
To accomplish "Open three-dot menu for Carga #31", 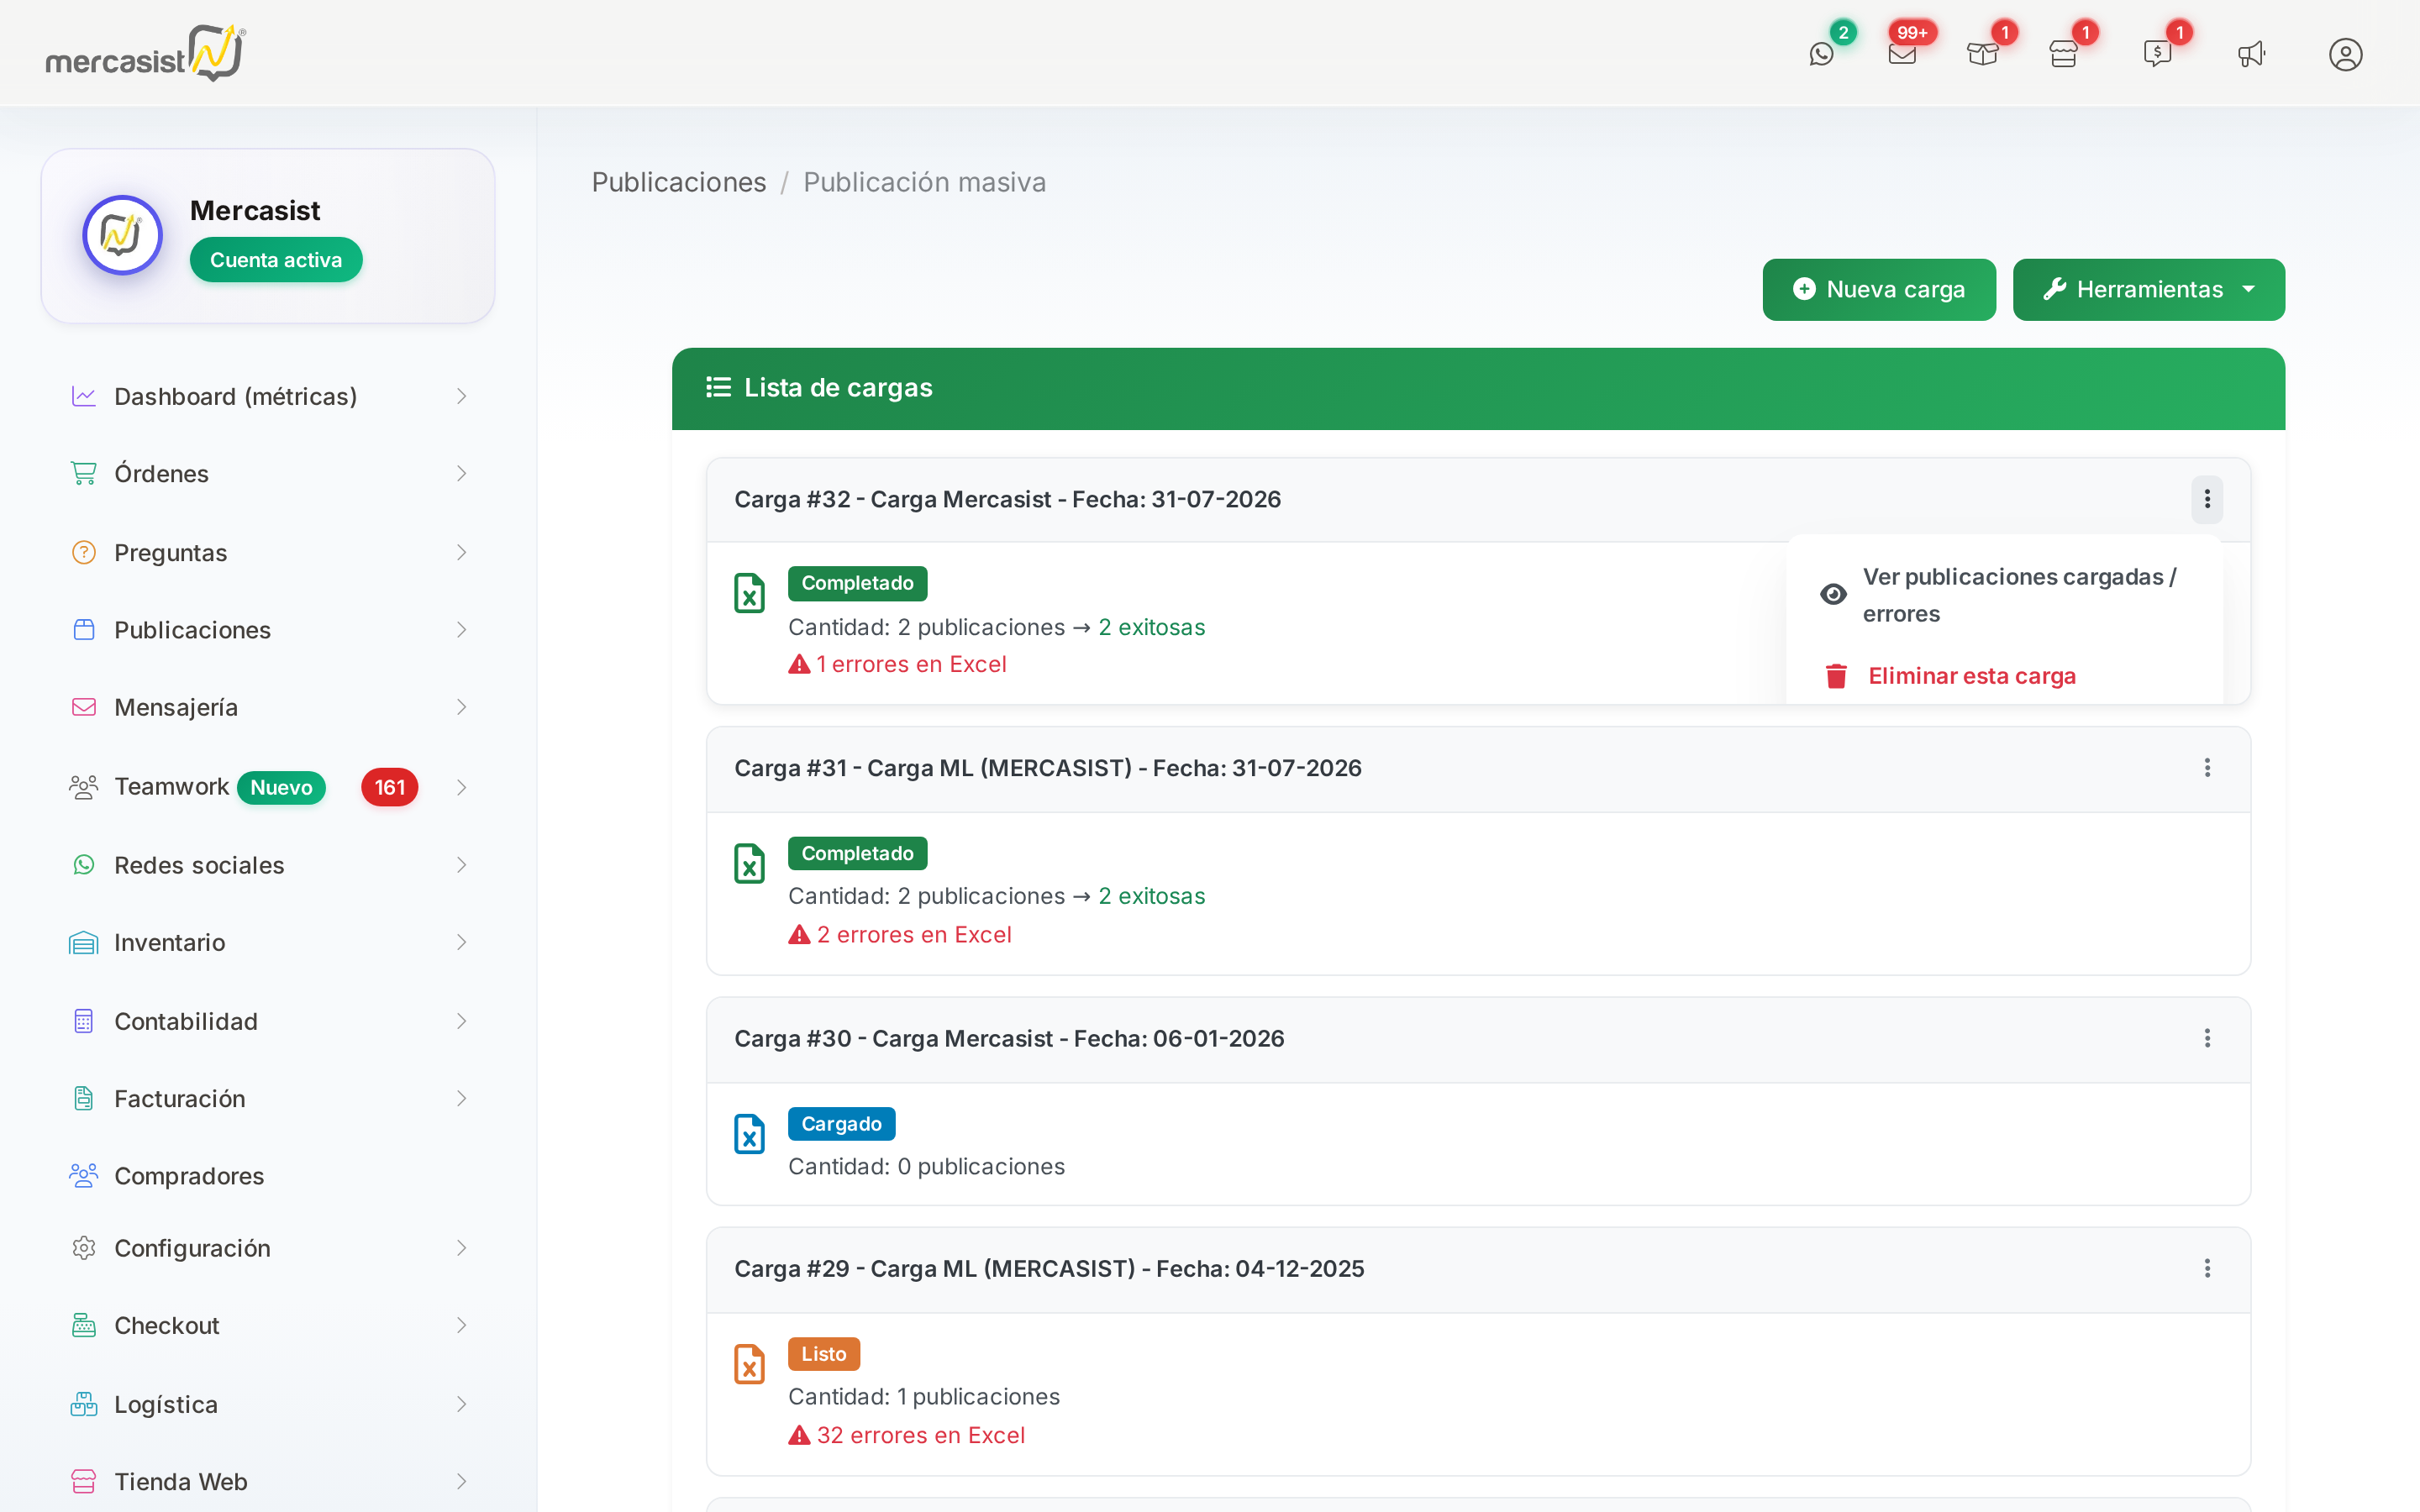I will [2207, 768].
